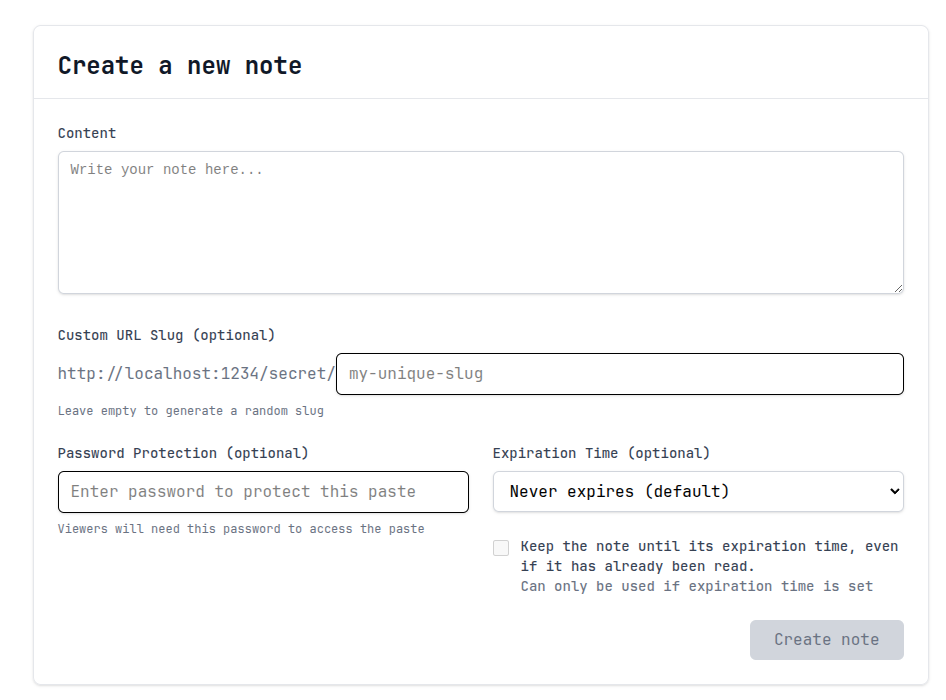Click the 'my-unique-slug' placeholder text
This screenshot has width=946, height=700.
416,374
